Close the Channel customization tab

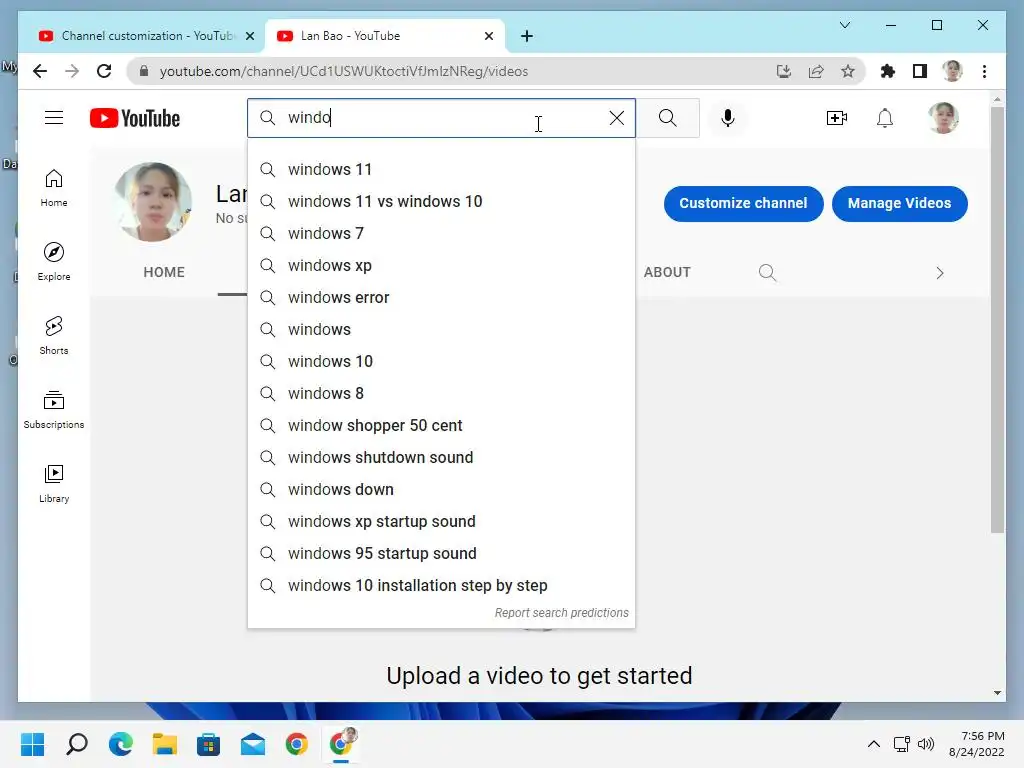click(249, 36)
